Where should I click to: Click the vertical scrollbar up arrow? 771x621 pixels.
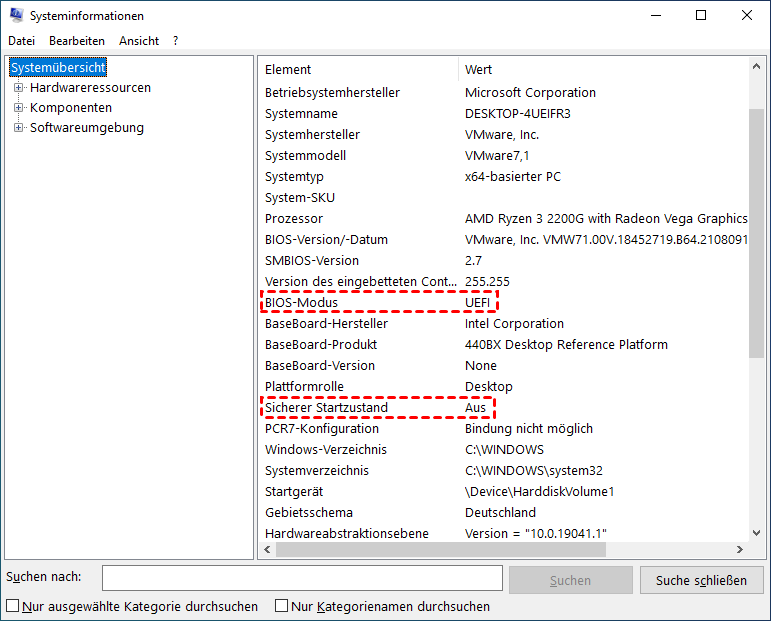[756, 66]
